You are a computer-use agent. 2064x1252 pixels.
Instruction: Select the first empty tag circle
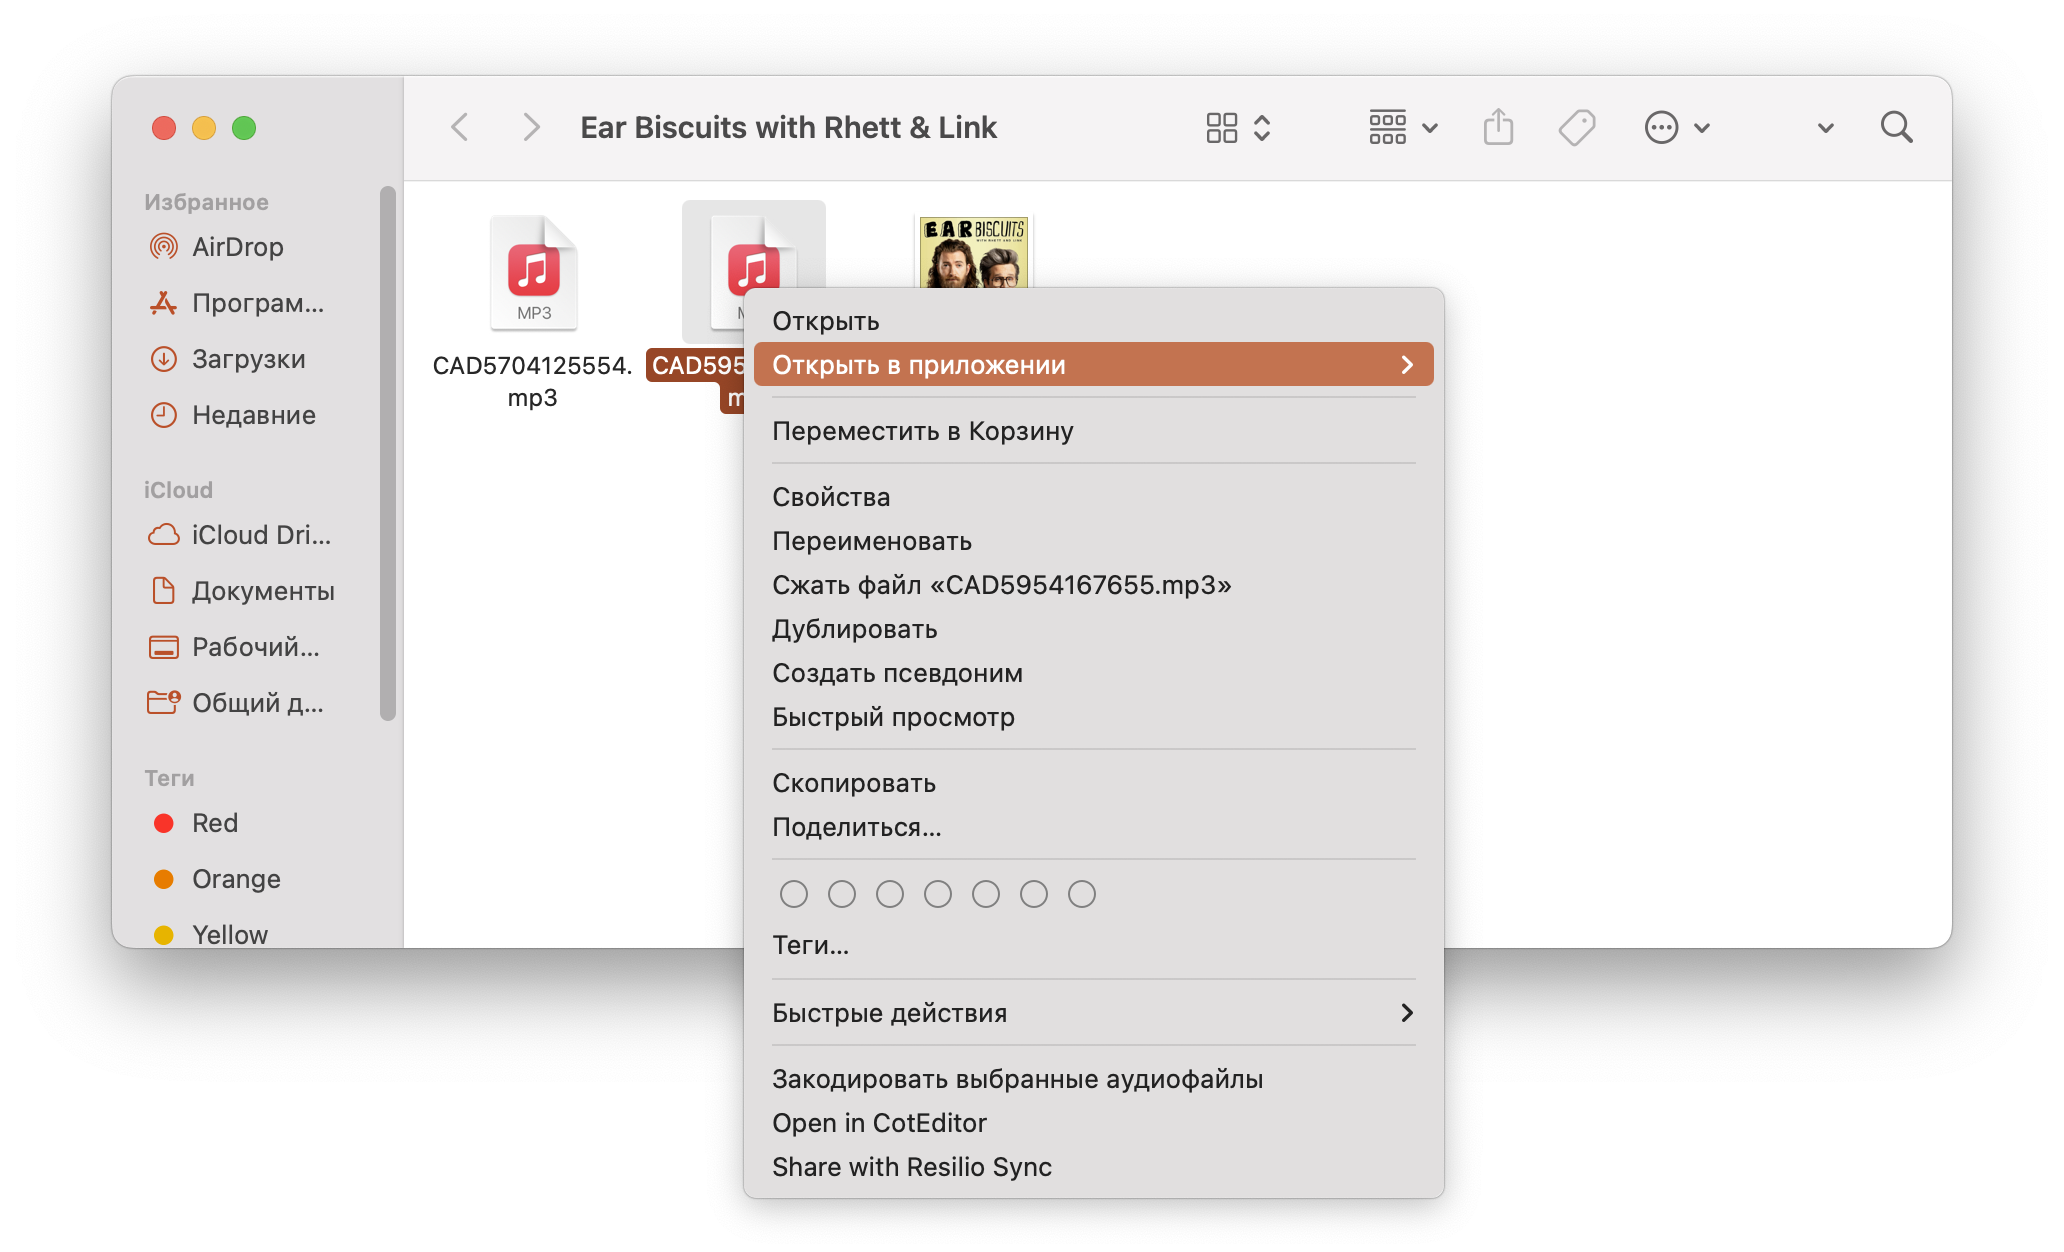pos(794,894)
